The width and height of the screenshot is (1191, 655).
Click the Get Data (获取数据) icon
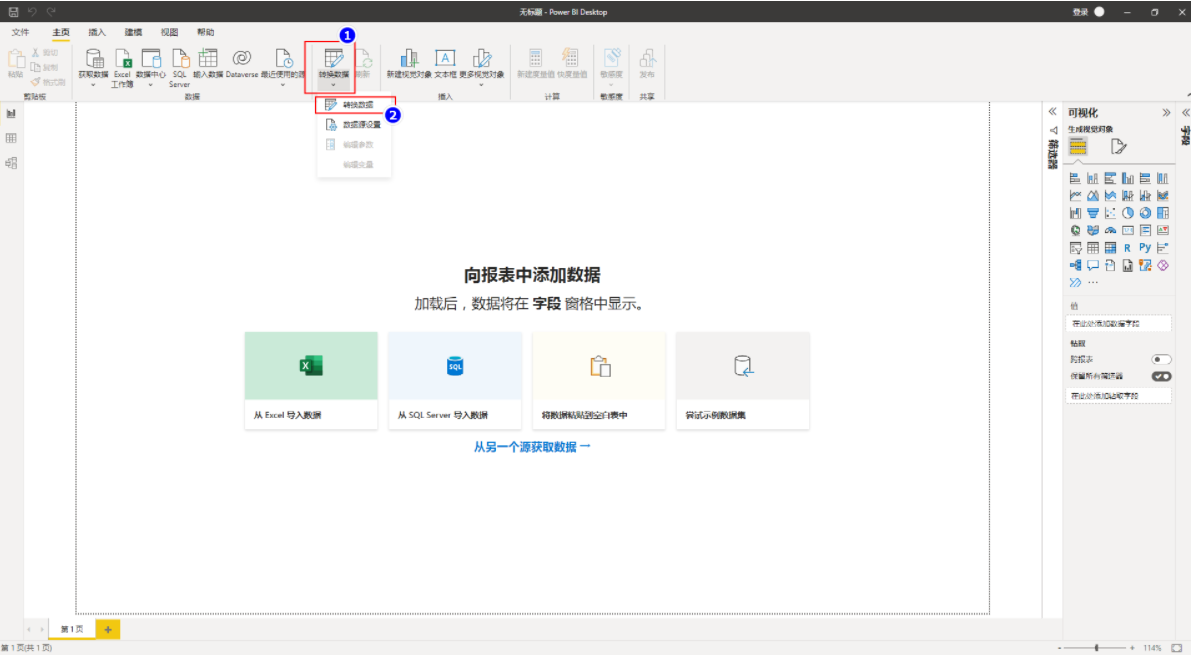[x=94, y=58]
